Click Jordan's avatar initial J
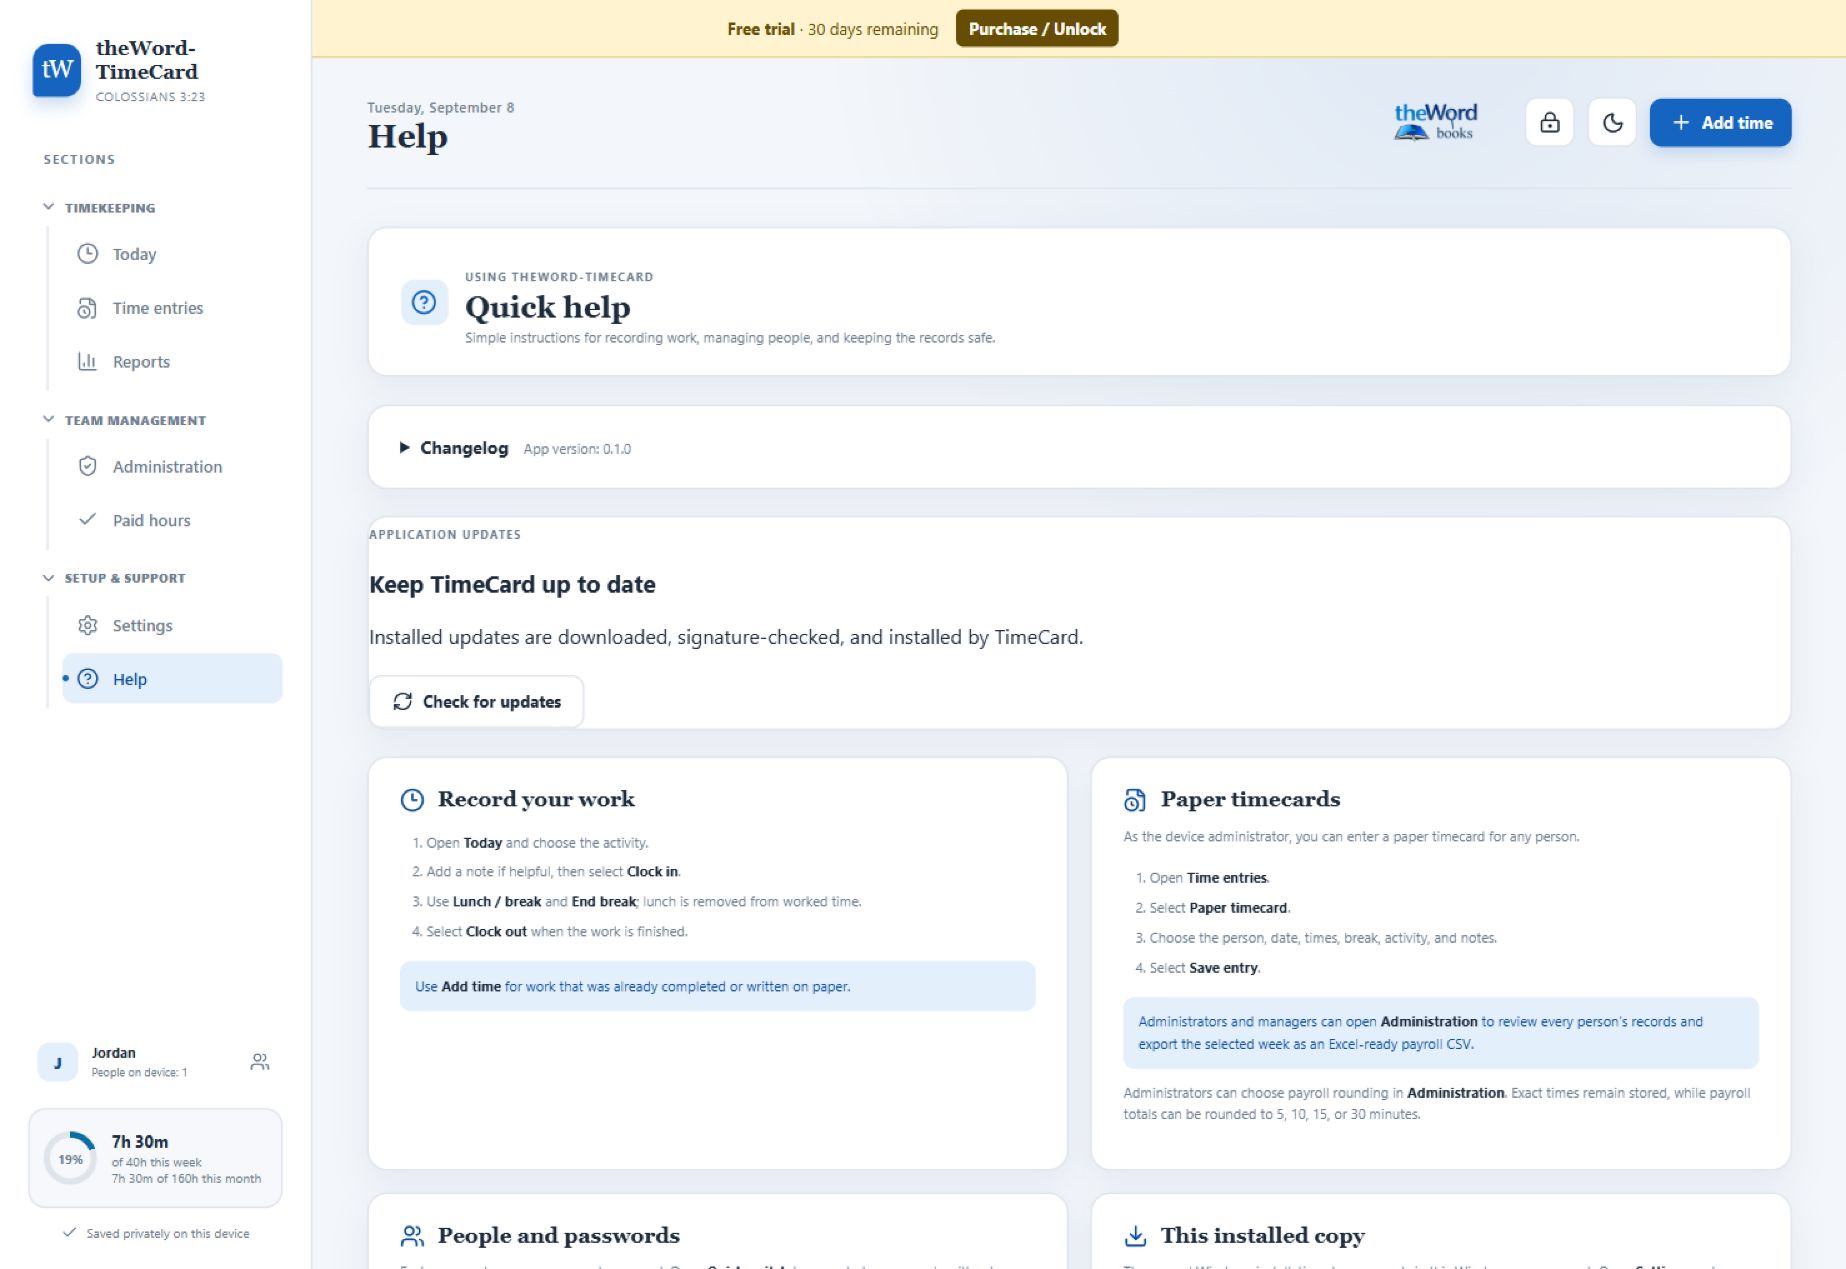The image size is (1846, 1269). click(x=57, y=1062)
